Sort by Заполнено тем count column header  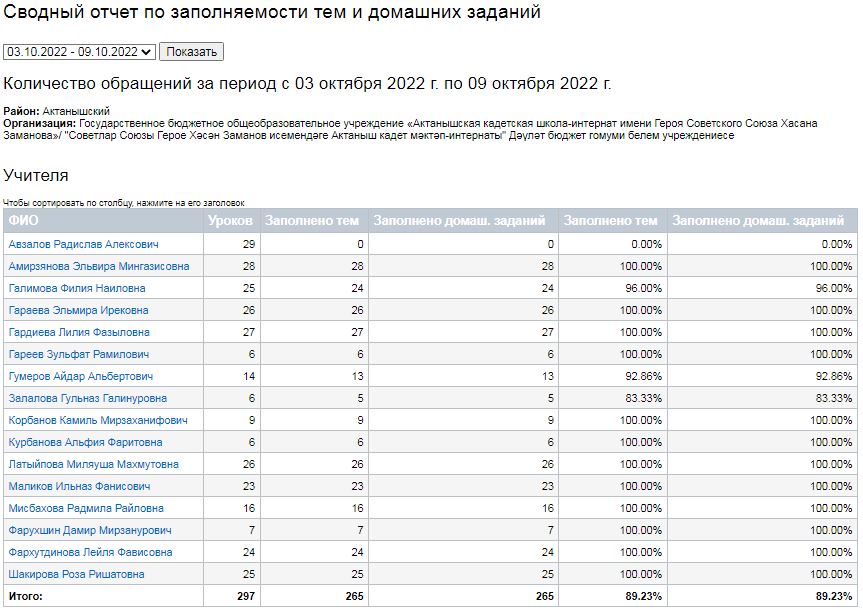point(312,221)
